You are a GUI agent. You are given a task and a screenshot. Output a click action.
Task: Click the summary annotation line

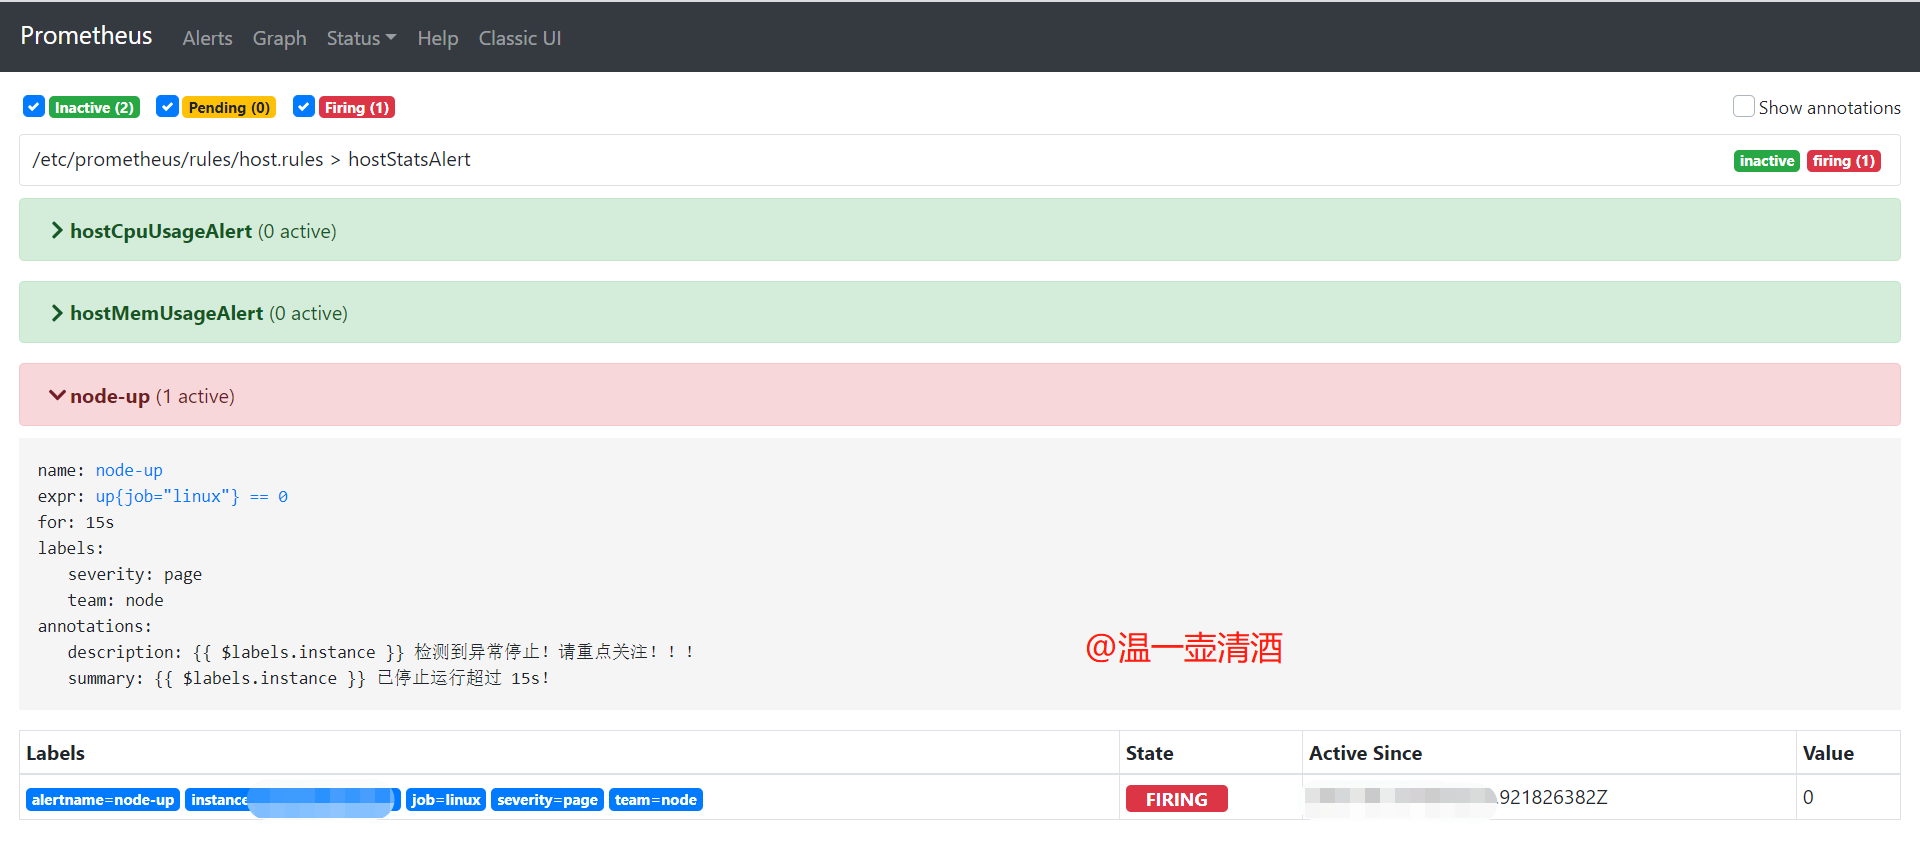(309, 678)
